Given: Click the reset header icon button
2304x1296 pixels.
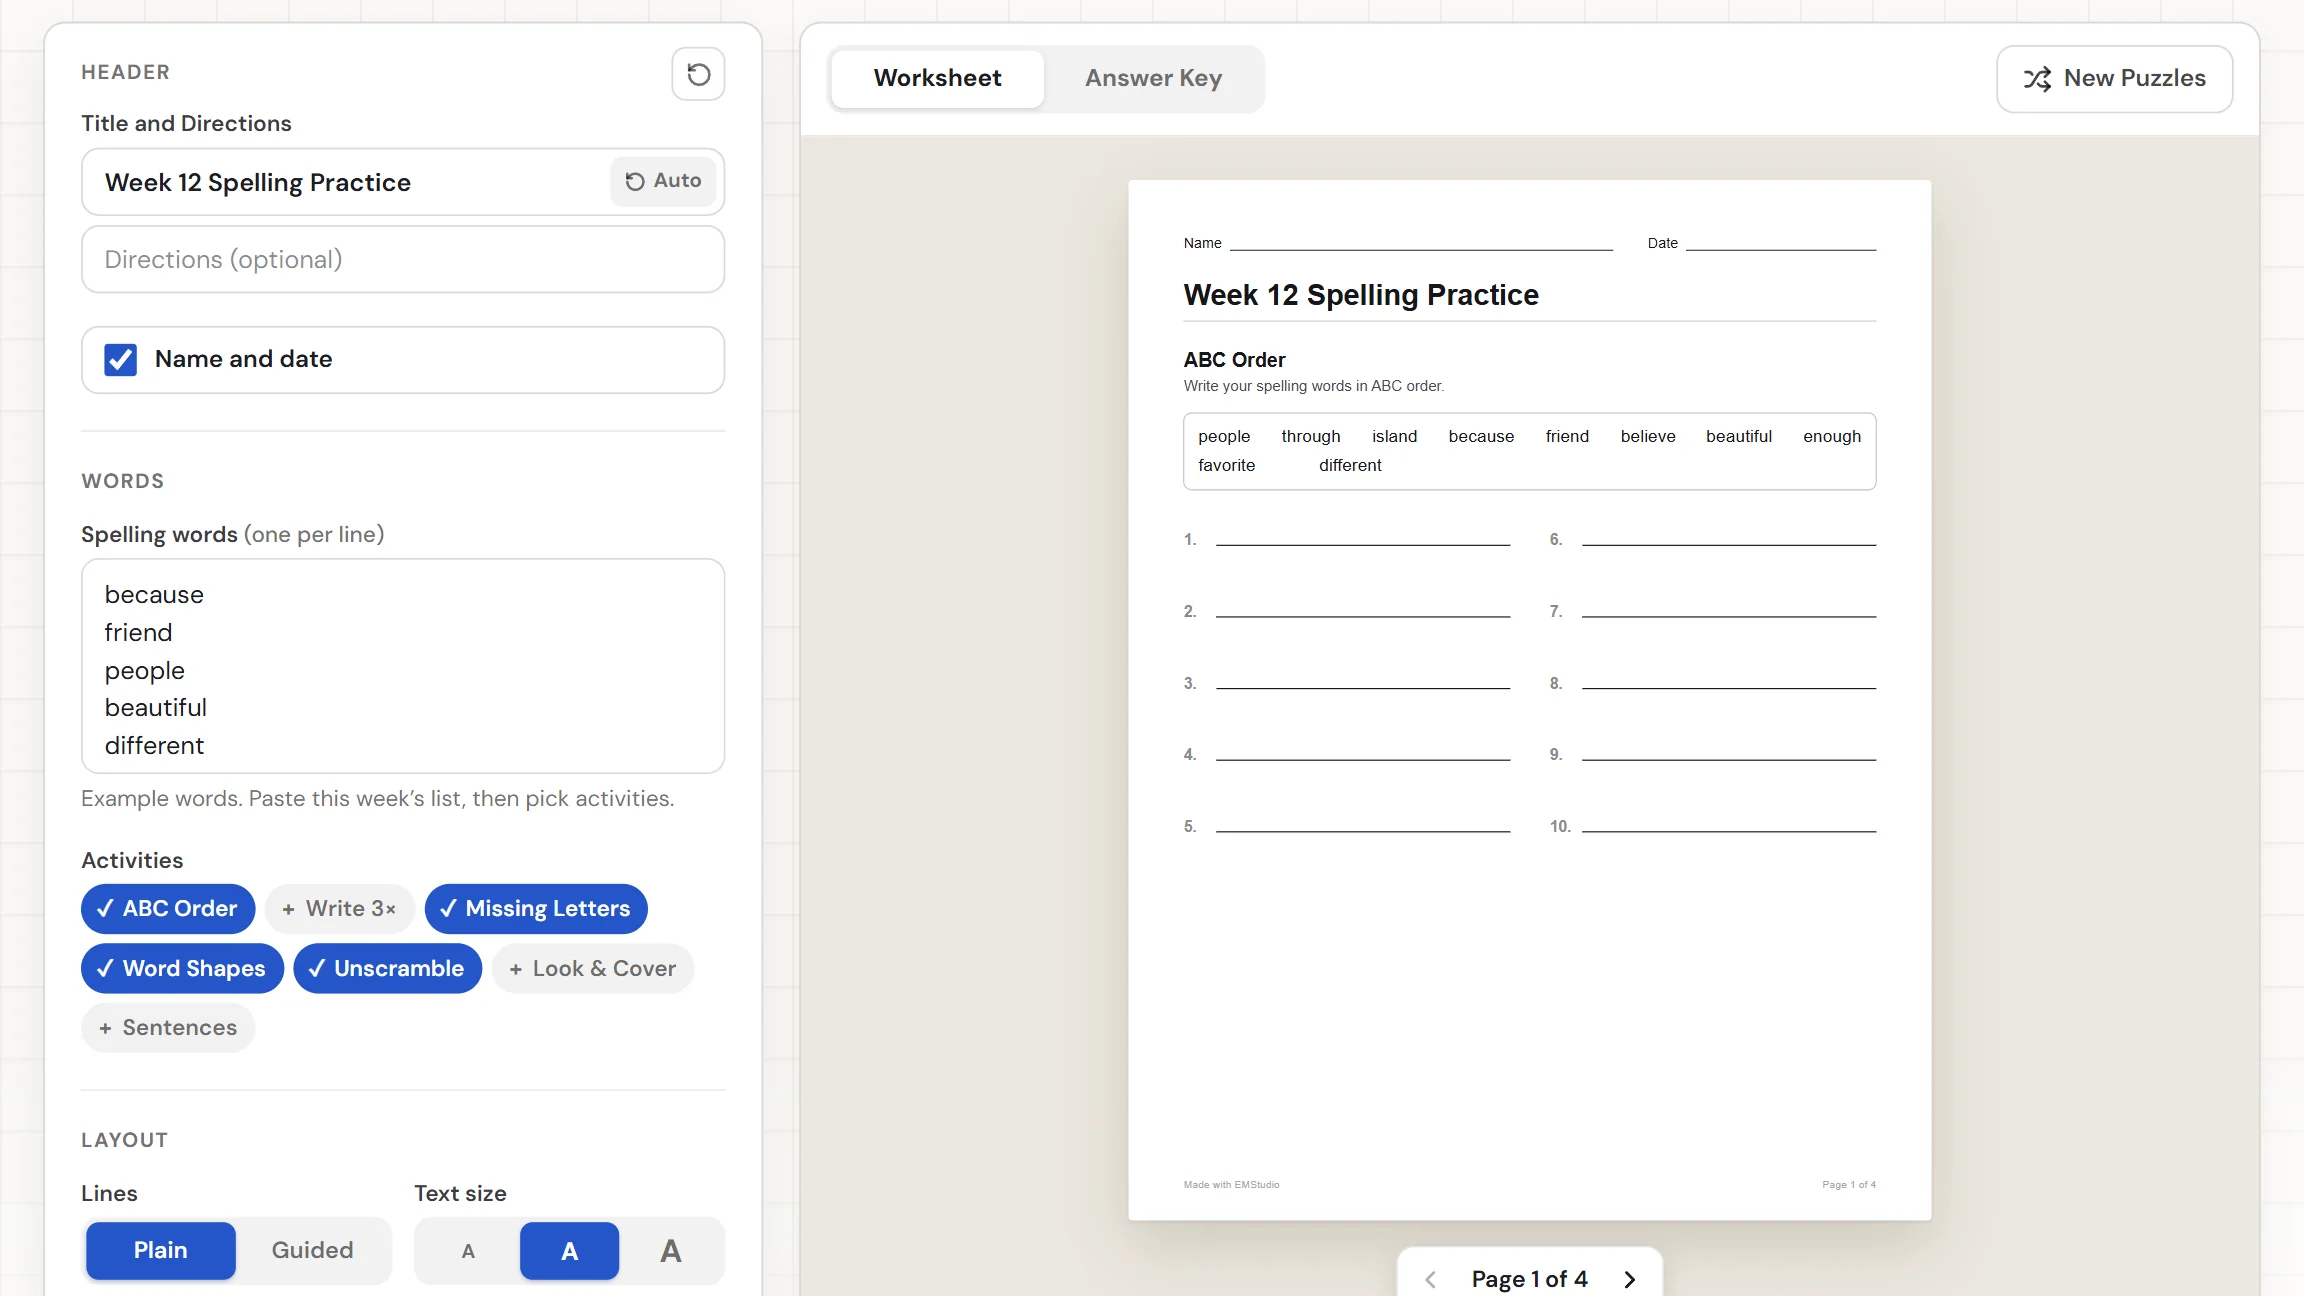Looking at the screenshot, I should point(698,74).
